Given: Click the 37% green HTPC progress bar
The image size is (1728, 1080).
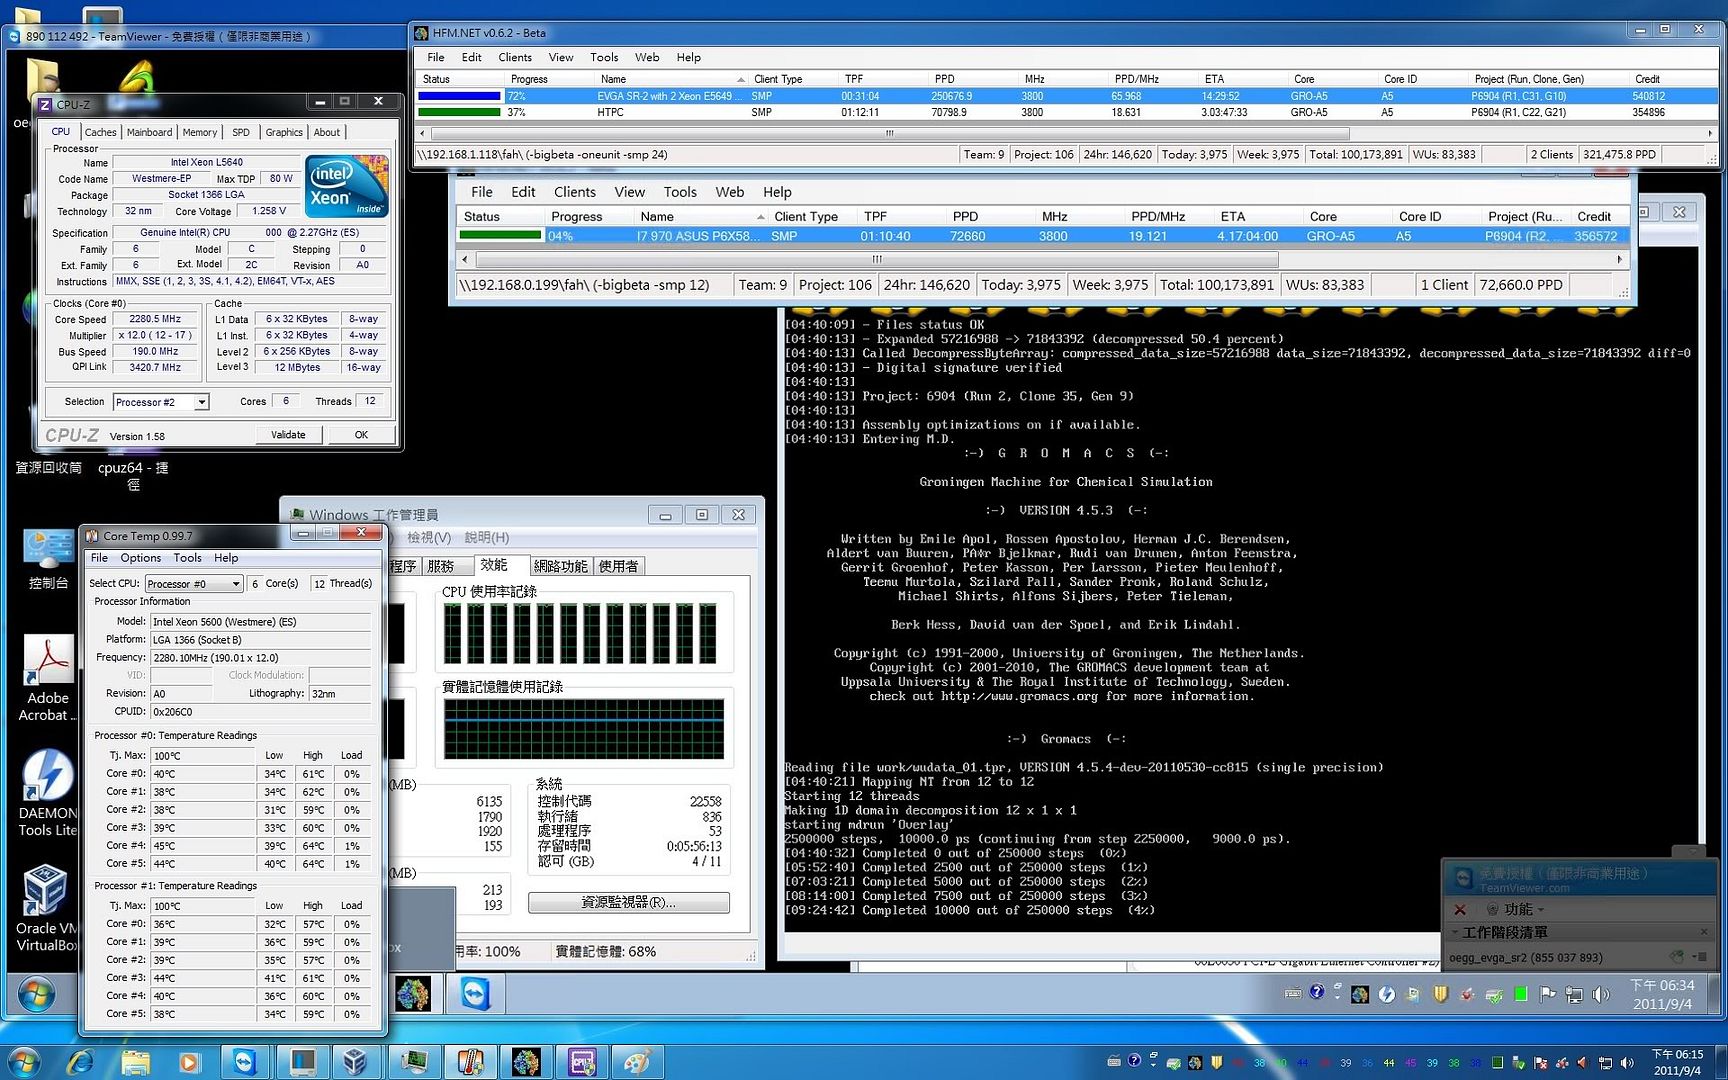Looking at the screenshot, I should 459,112.
